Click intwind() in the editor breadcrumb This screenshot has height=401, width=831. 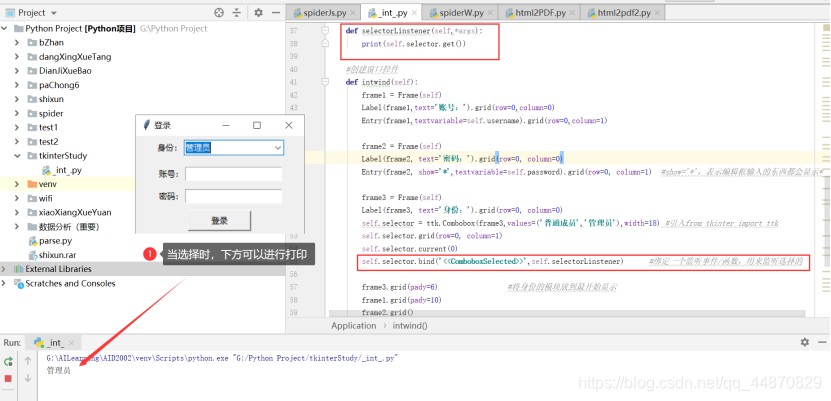pos(410,326)
